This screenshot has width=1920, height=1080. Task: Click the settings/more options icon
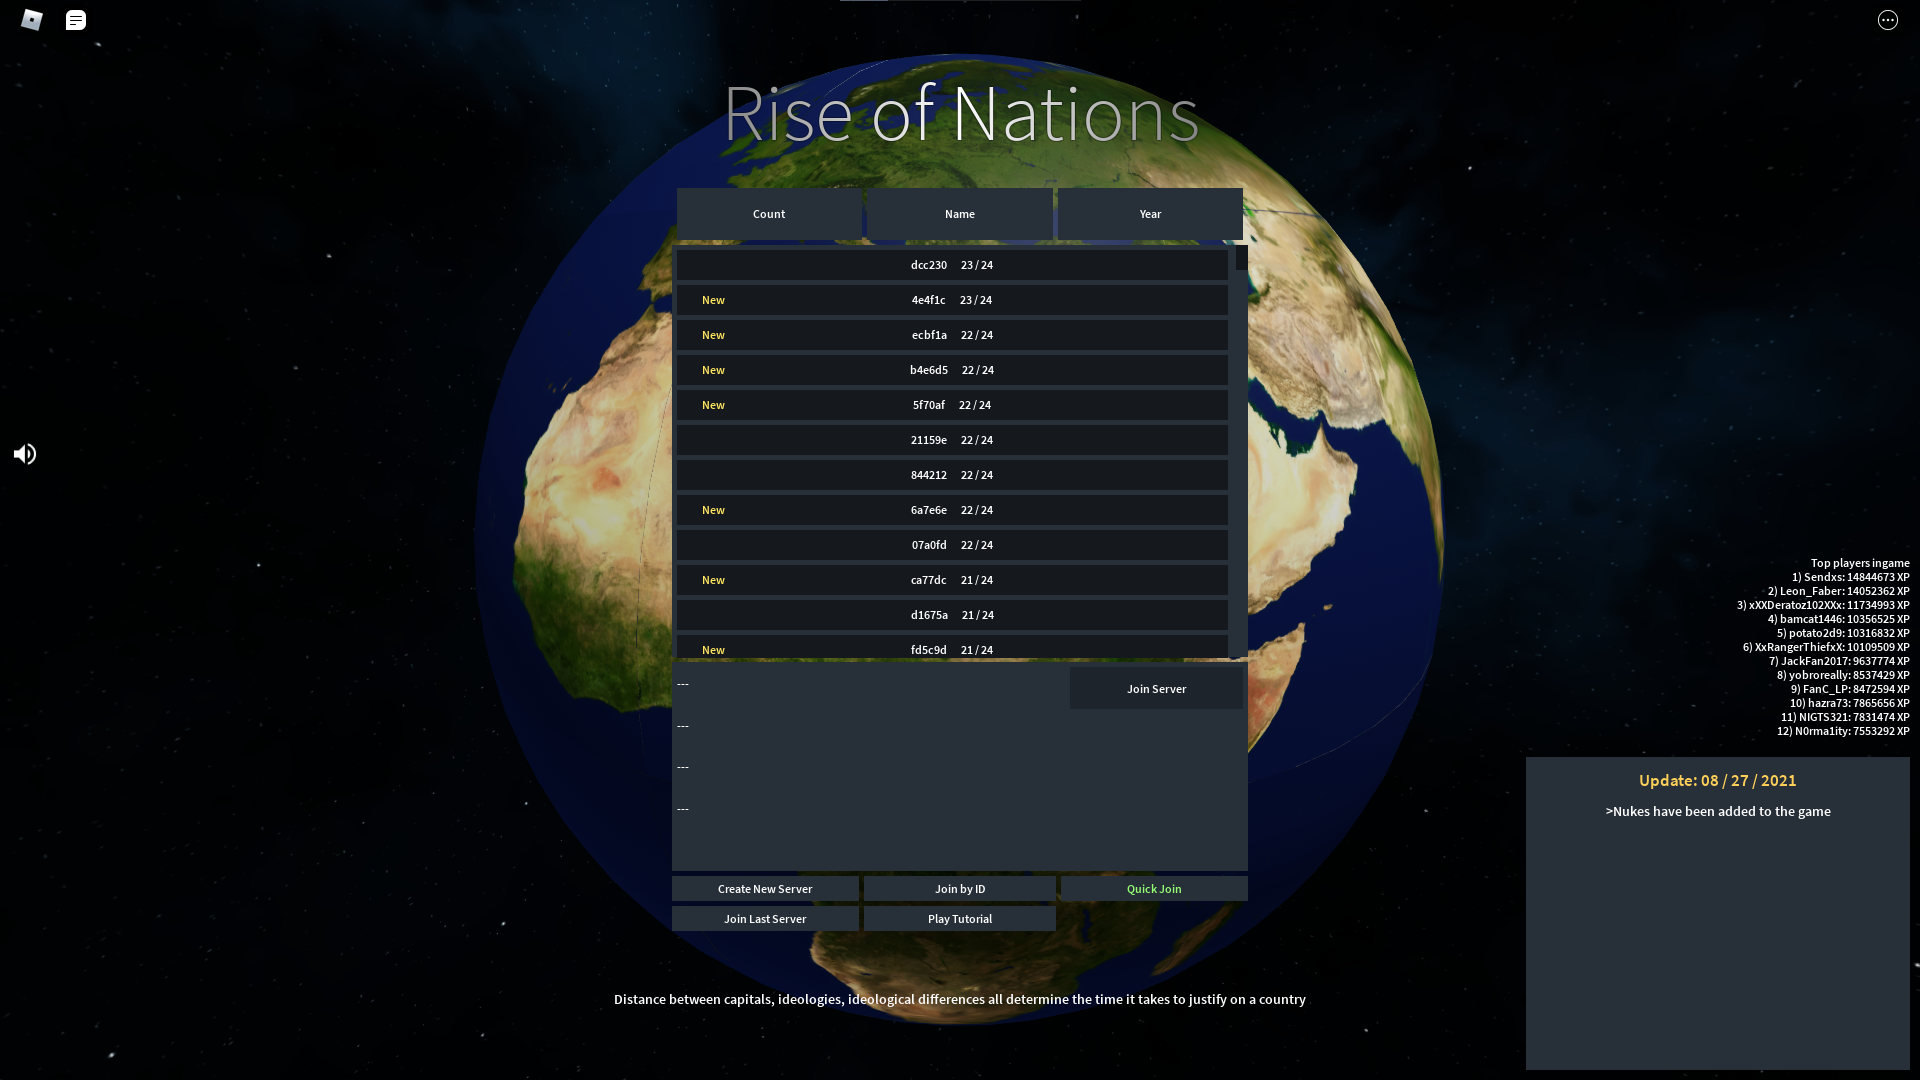(1887, 20)
